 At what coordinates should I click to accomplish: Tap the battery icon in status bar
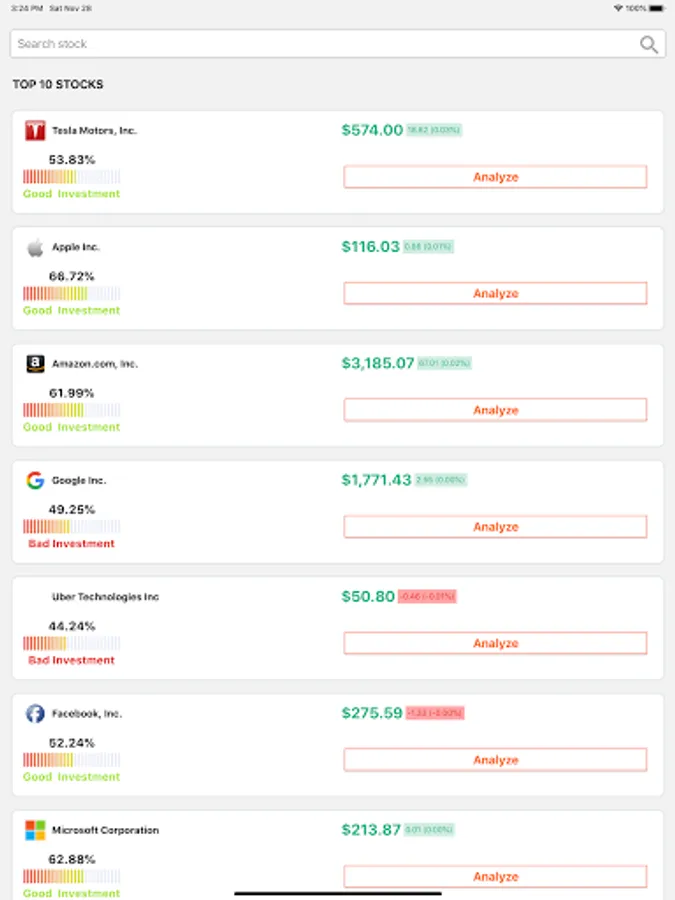point(655,8)
